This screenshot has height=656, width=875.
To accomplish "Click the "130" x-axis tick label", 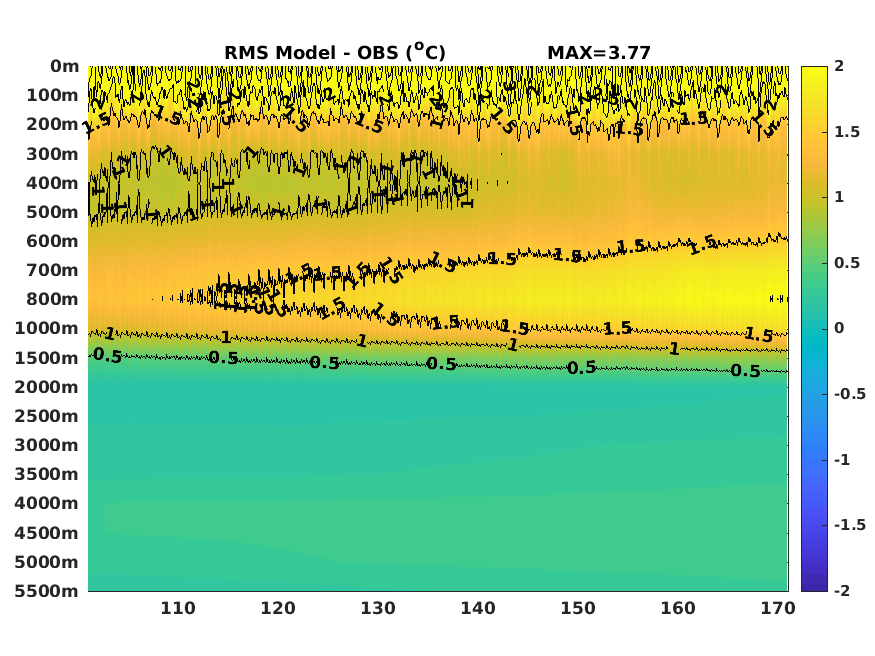I will pyautogui.click(x=378, y=608).
